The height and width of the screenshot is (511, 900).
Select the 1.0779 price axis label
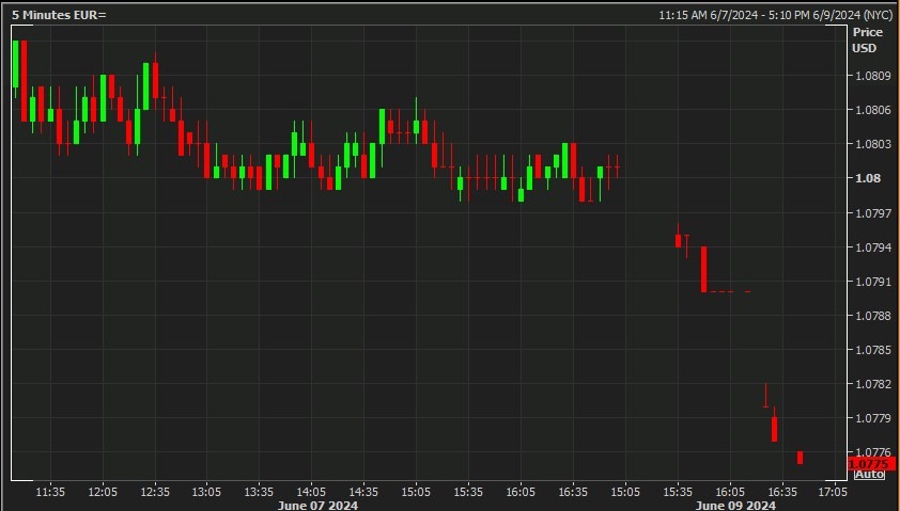point(872,418)
